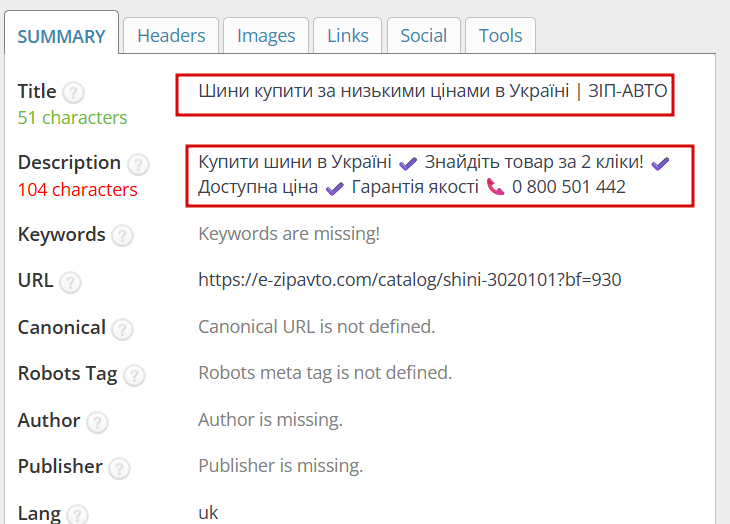Click 'Keywords are missing!' message
The width and height of the screenshot is (730, 524).
tap(289, 234)
